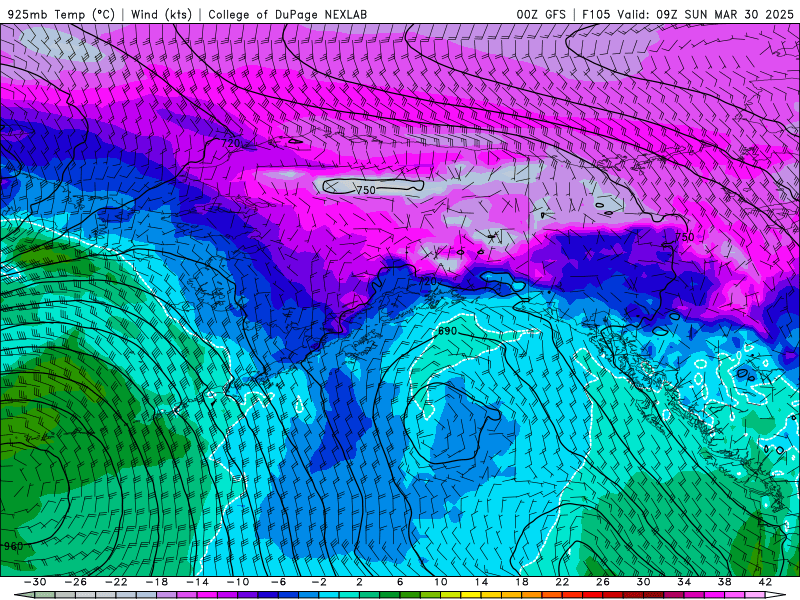
Task: Click the "-18" colorbar tick label
Action: 157,582
